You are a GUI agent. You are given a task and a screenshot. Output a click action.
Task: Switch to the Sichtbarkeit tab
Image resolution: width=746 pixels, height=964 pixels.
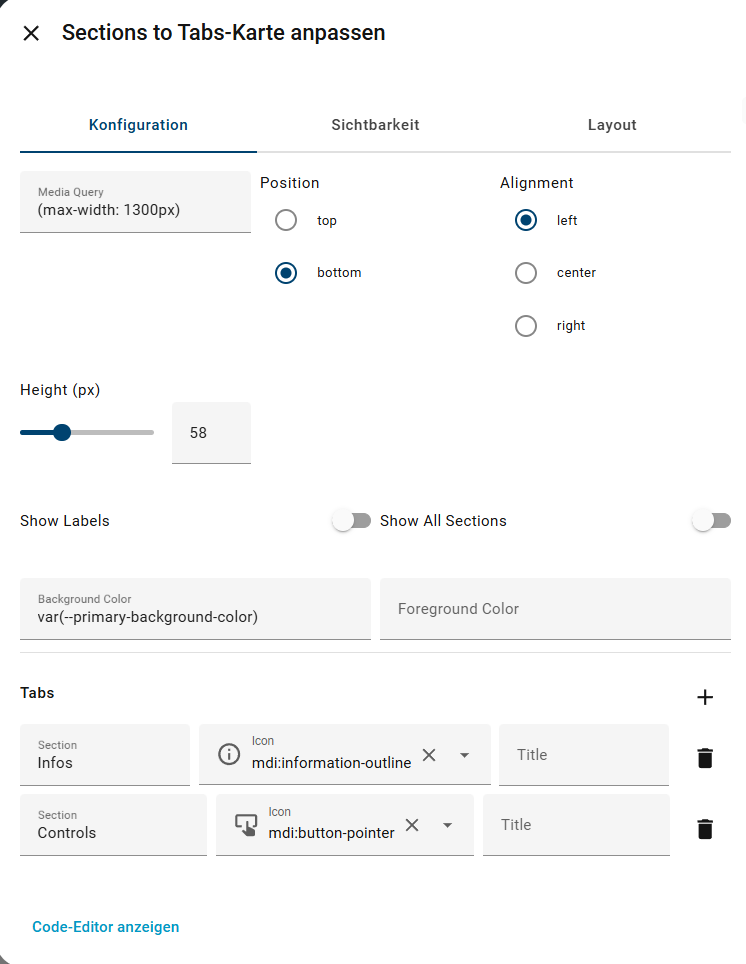coord(375,125)
